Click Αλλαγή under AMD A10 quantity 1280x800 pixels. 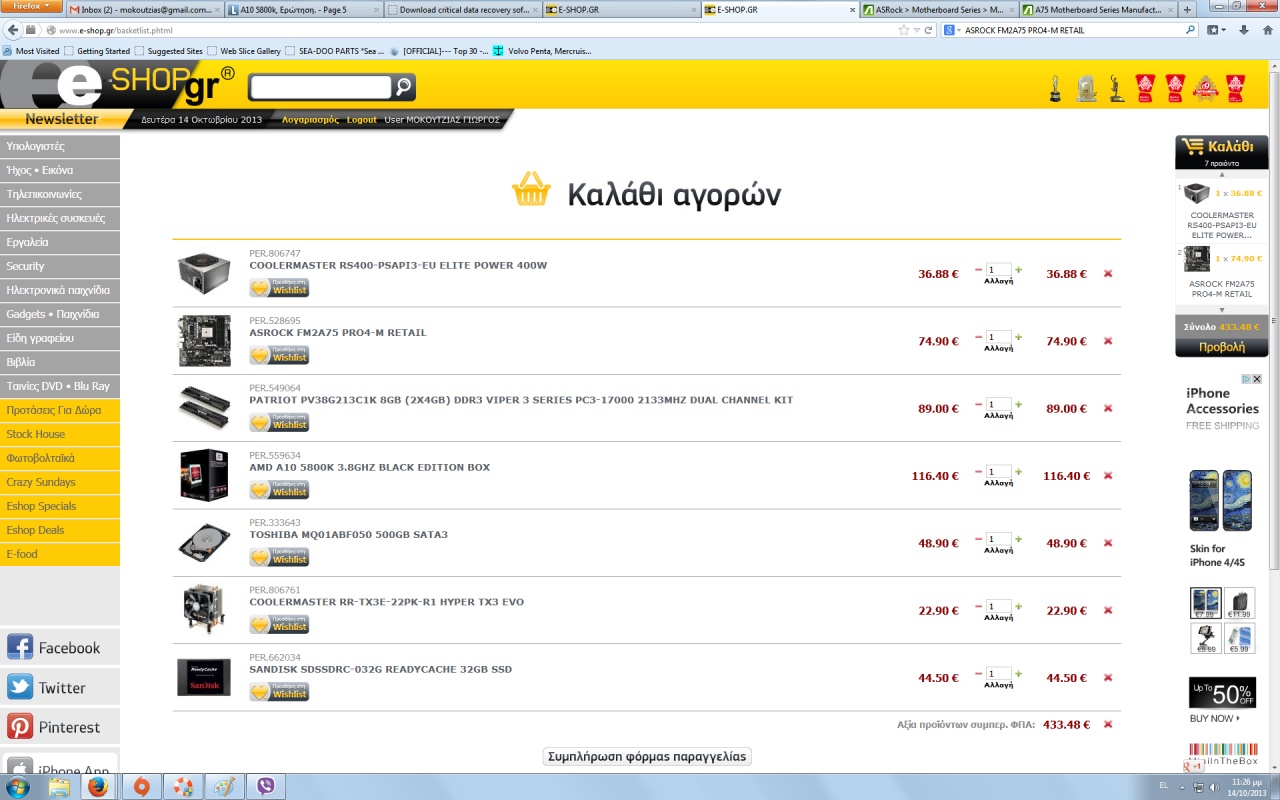coord(998,483)
